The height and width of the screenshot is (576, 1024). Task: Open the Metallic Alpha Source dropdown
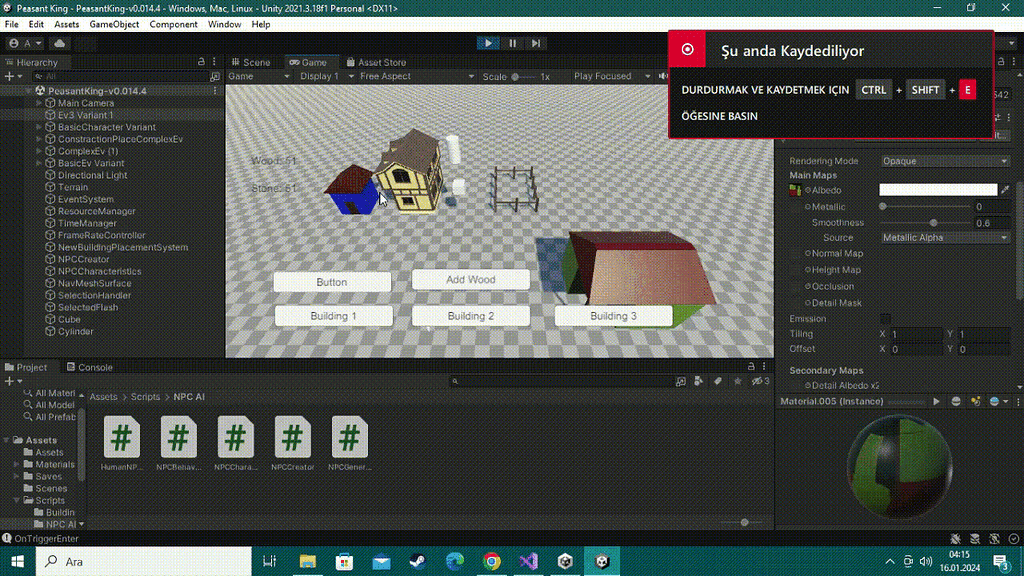(x=944, y=237)
